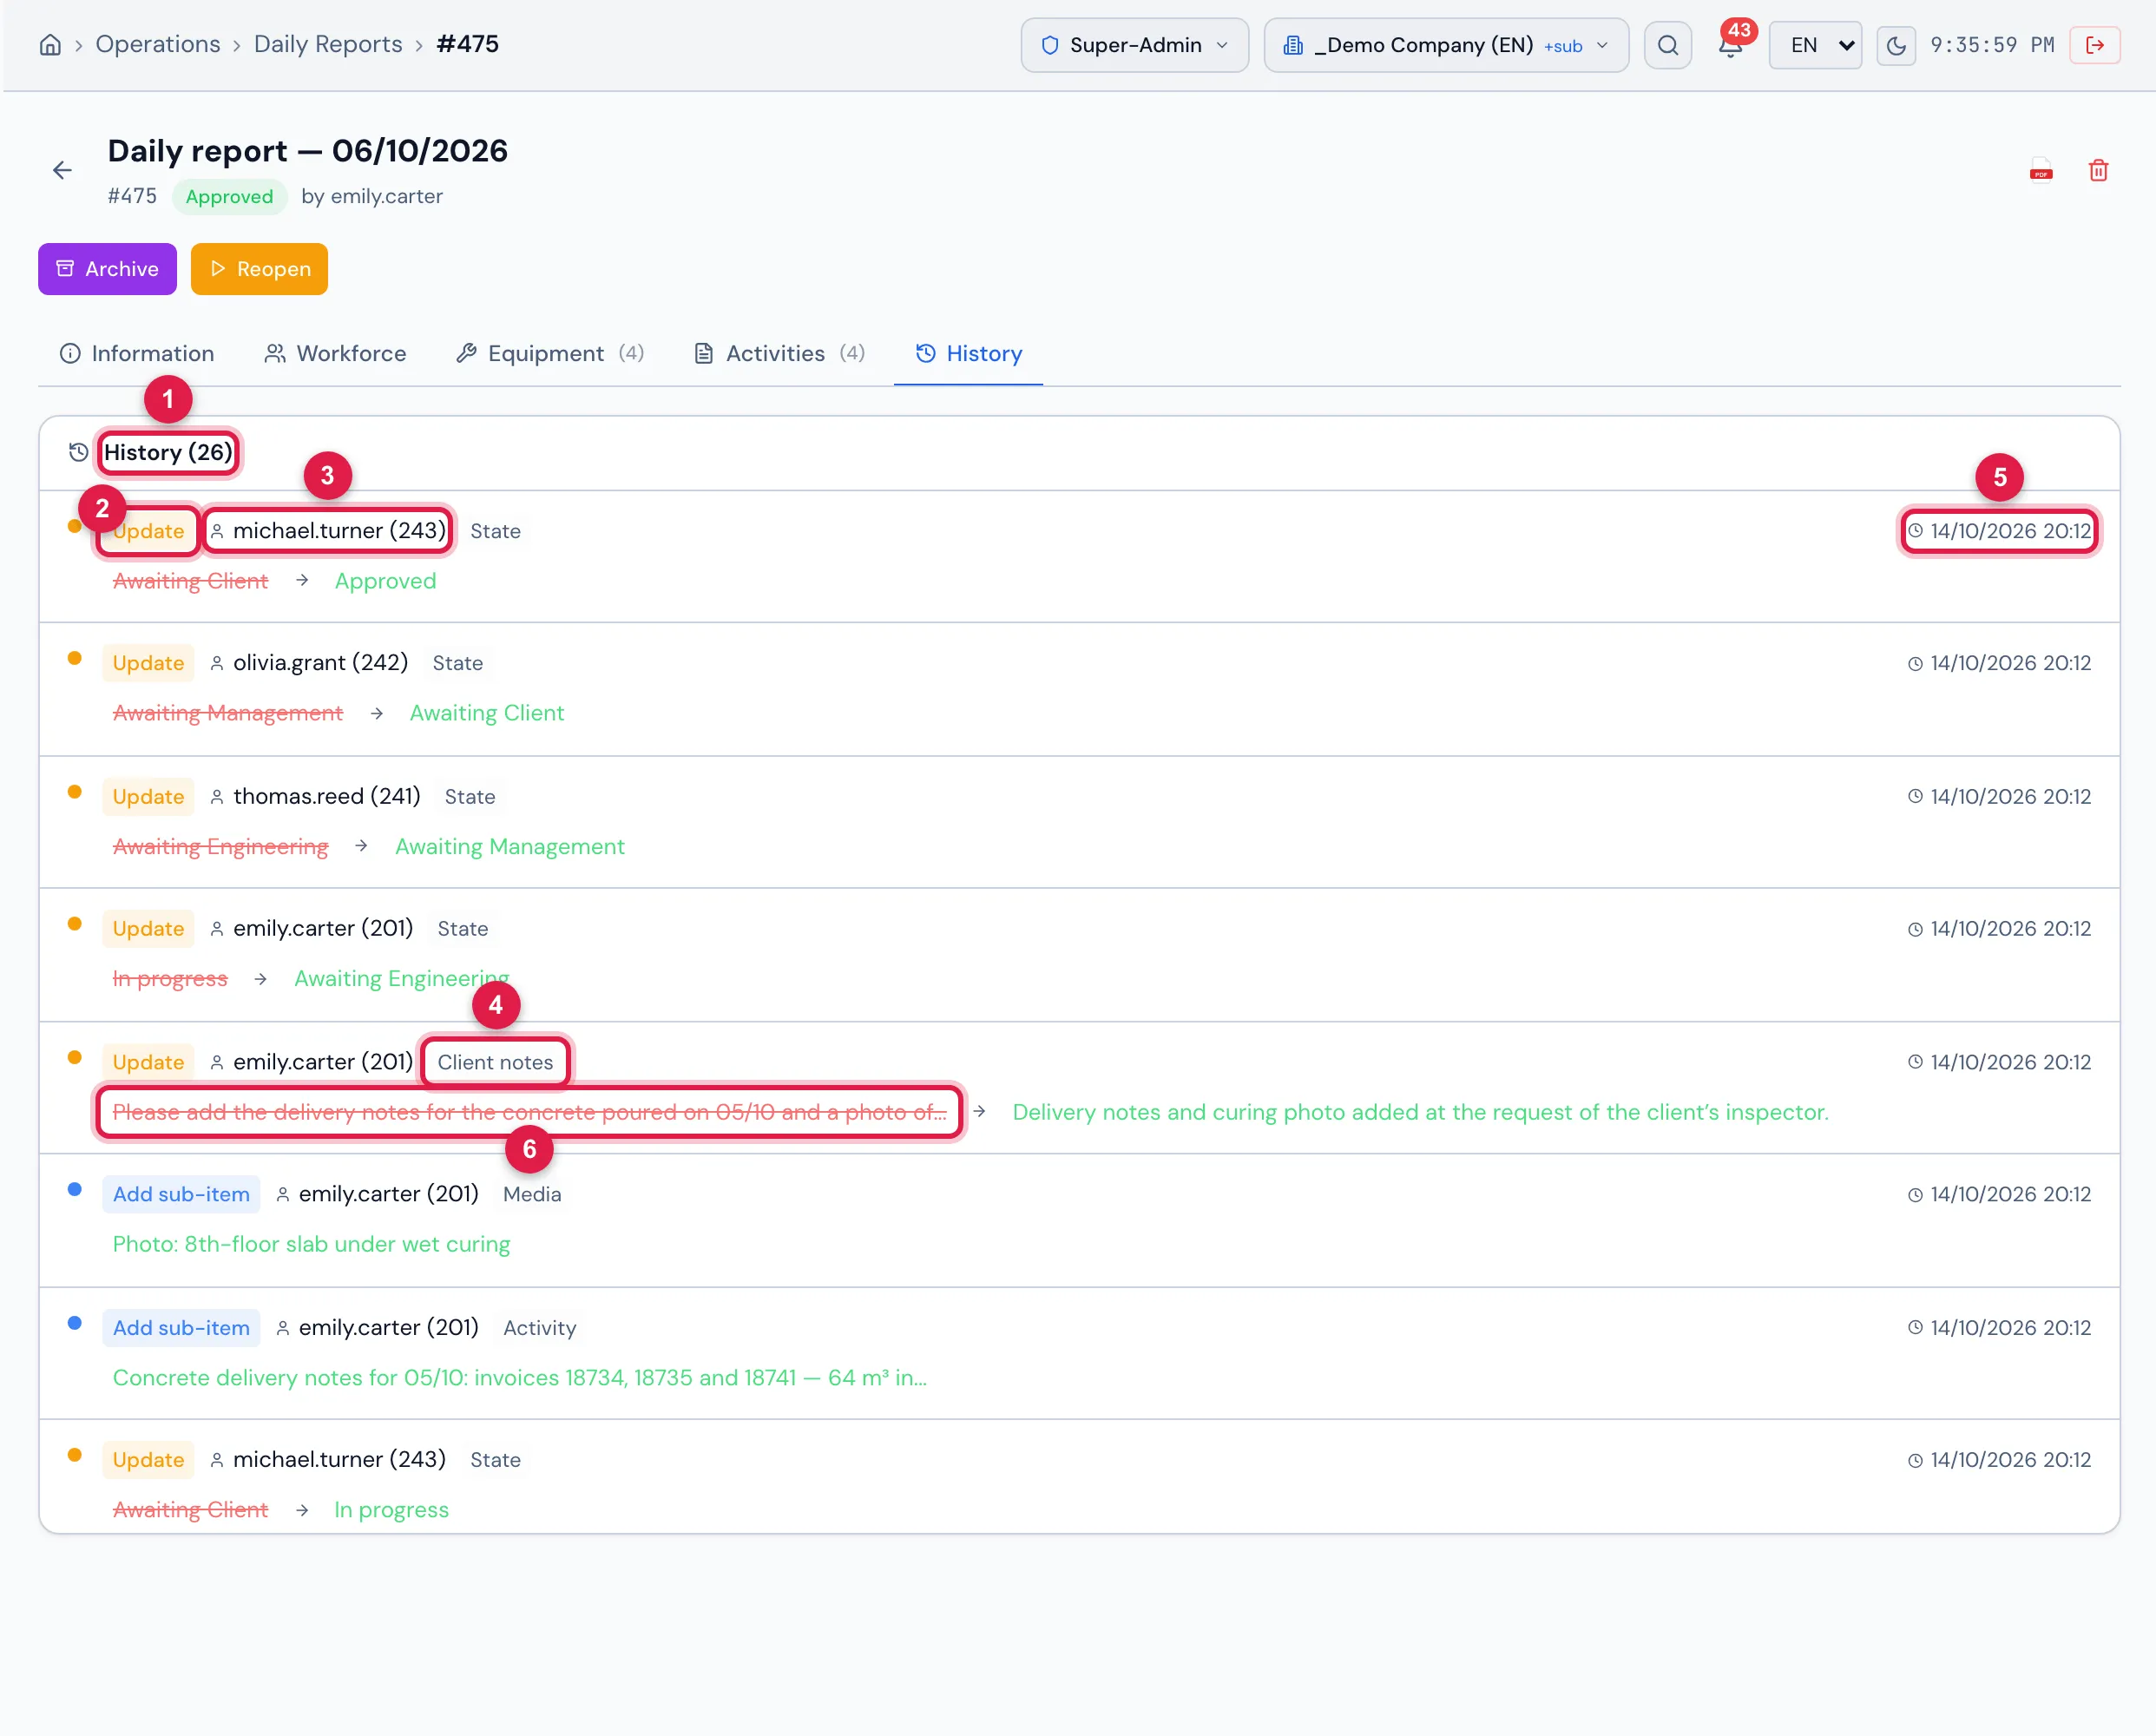Image resolution: width=2156 pixels, height=1736 pixels.
Task: Export the report with the PDF icon
Action: 2041,171
